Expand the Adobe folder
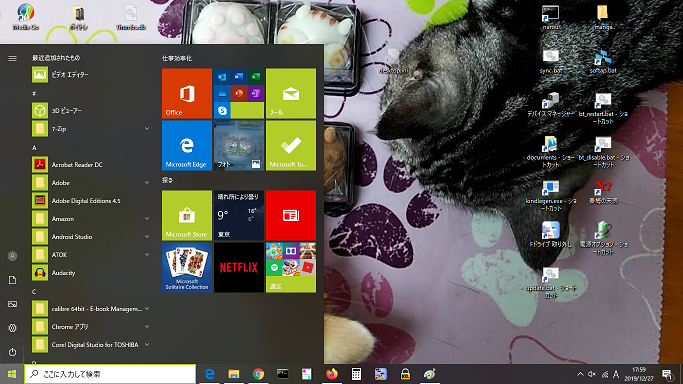683x384 pixels. (91, 183)
